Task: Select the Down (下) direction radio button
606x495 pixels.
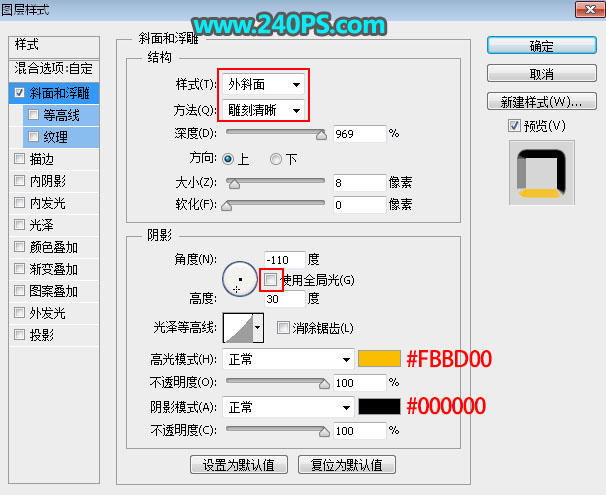Action: pyautogui.click(x=276, y=159)
